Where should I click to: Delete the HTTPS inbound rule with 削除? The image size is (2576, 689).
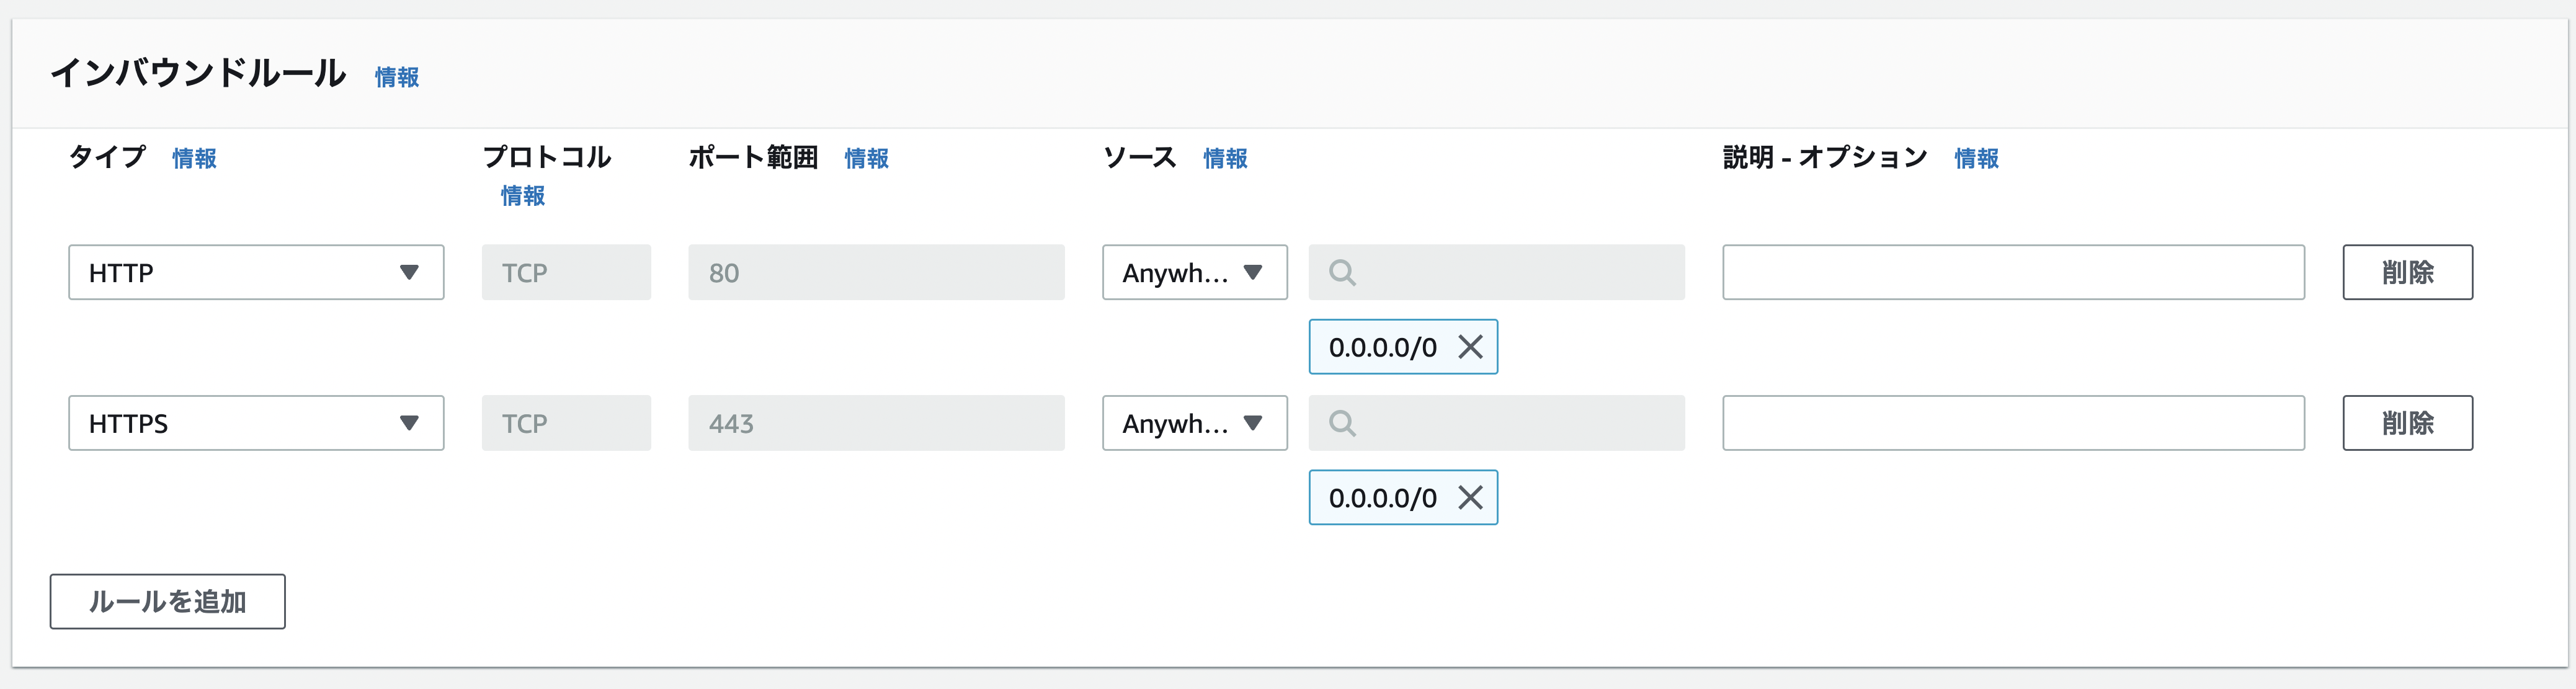coord(2406,422)
